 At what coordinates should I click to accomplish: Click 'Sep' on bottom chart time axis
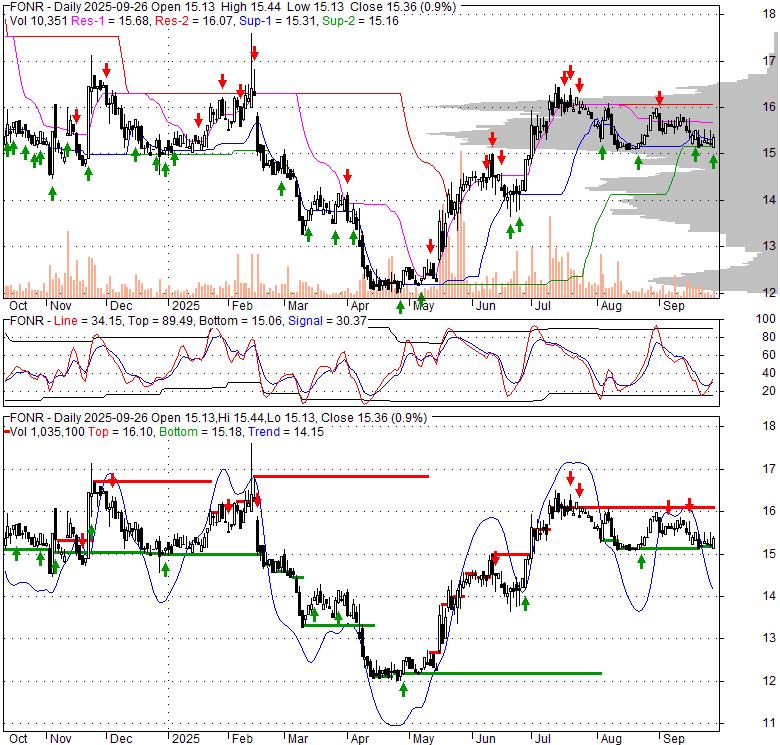coord(674,739)
